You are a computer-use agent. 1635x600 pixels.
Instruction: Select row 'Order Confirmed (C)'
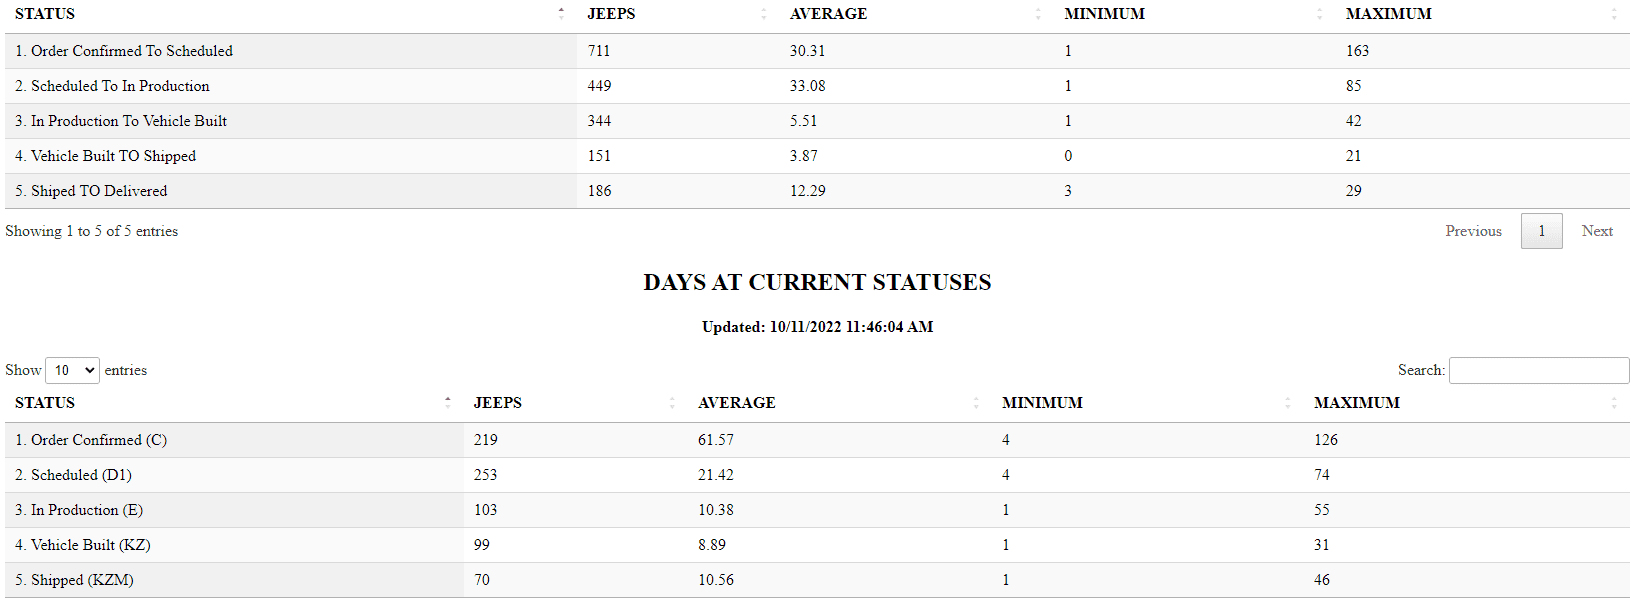[x=817, y=440]
